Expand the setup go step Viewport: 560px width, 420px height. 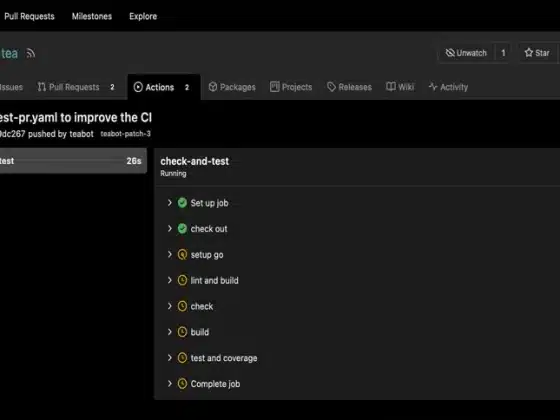click(x=170, y=254)
